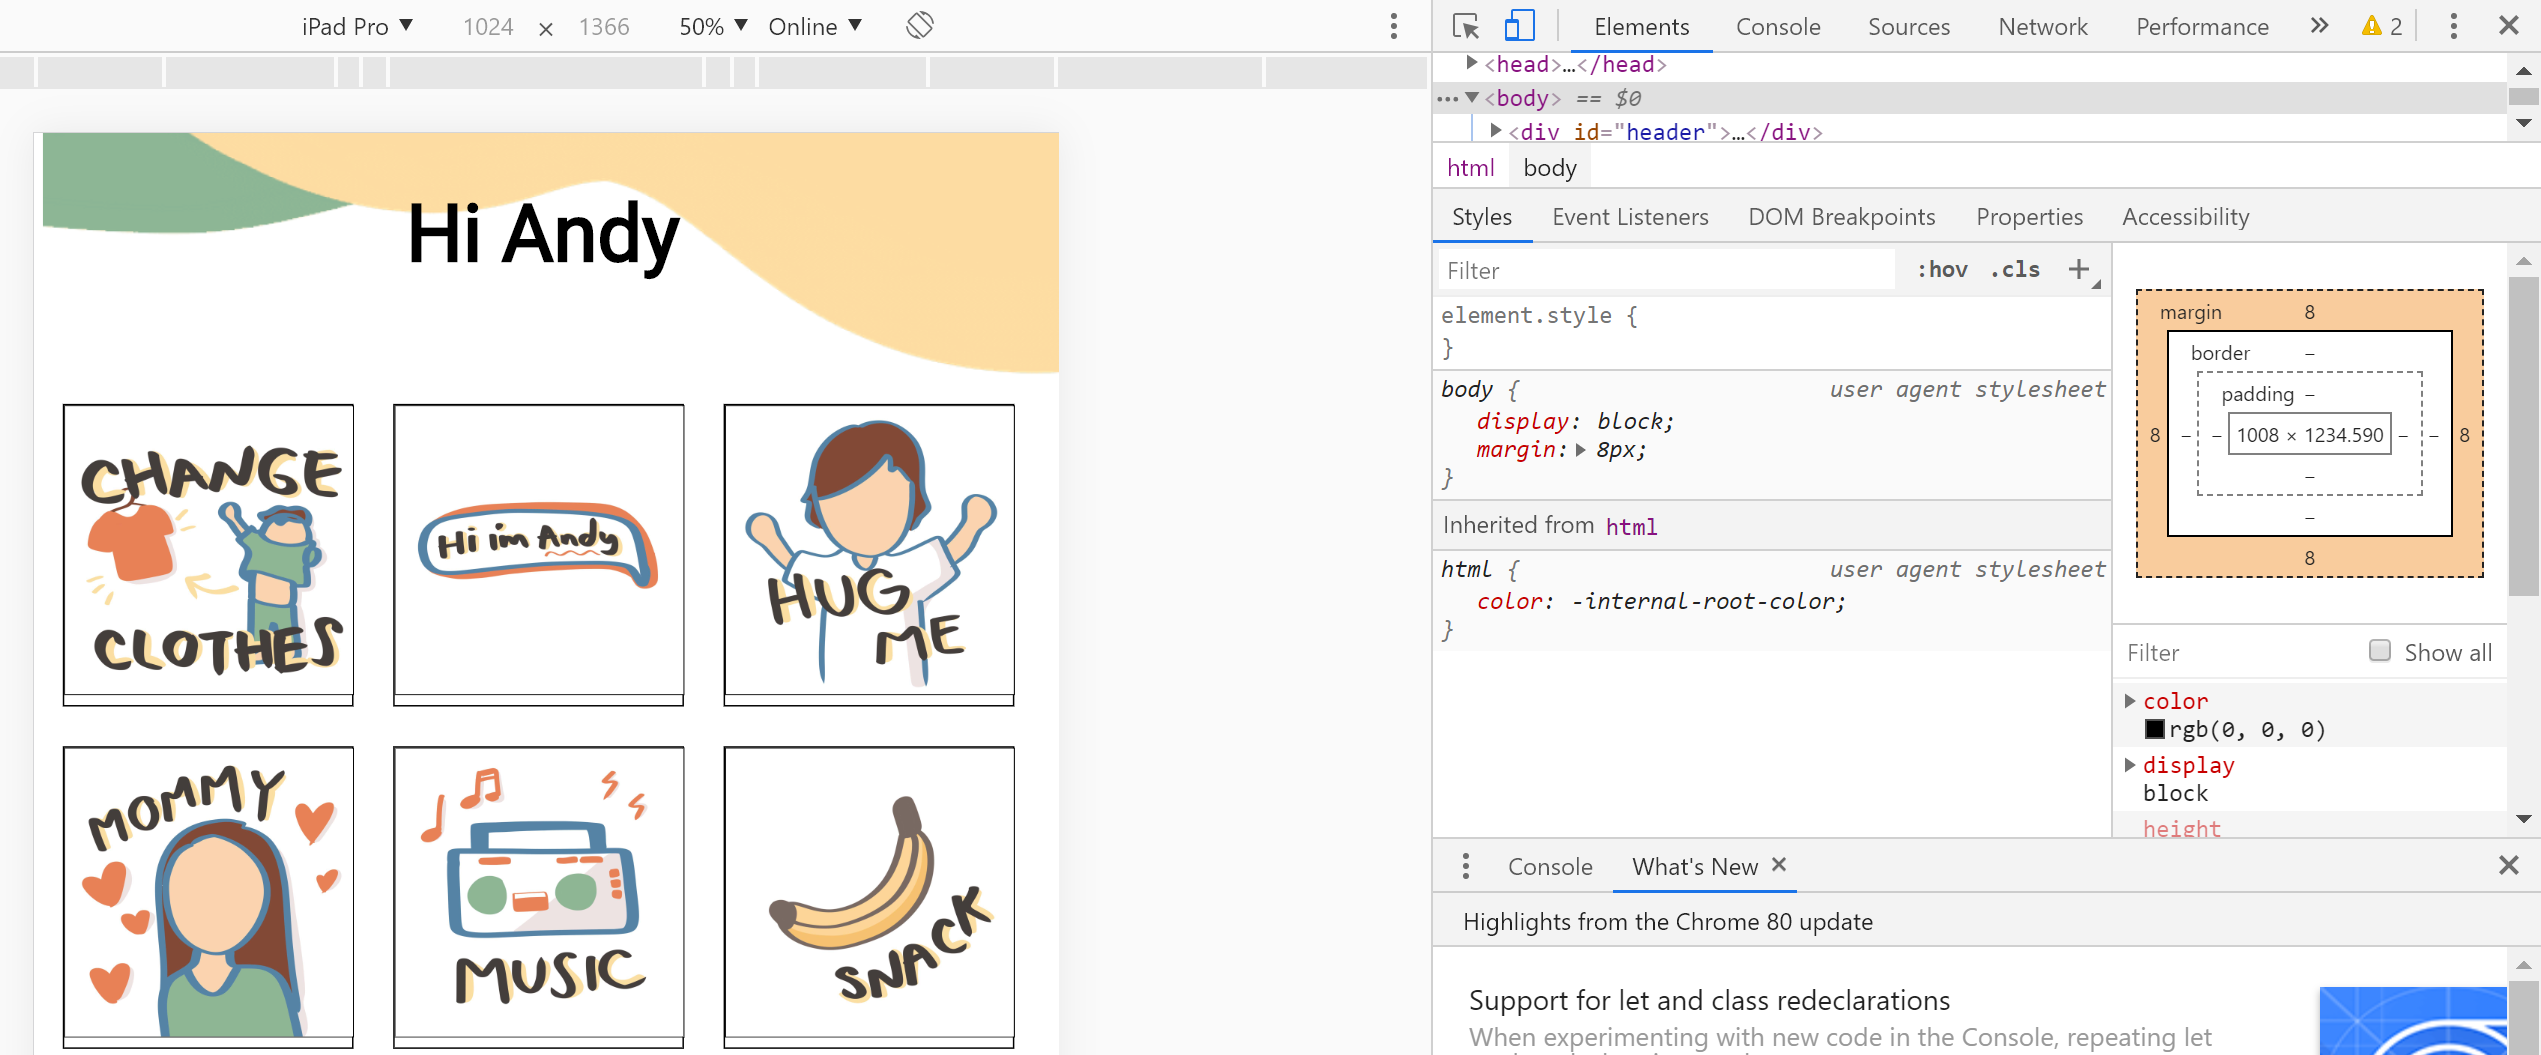
Task: Open the Properties tab
Action: 2029,217
